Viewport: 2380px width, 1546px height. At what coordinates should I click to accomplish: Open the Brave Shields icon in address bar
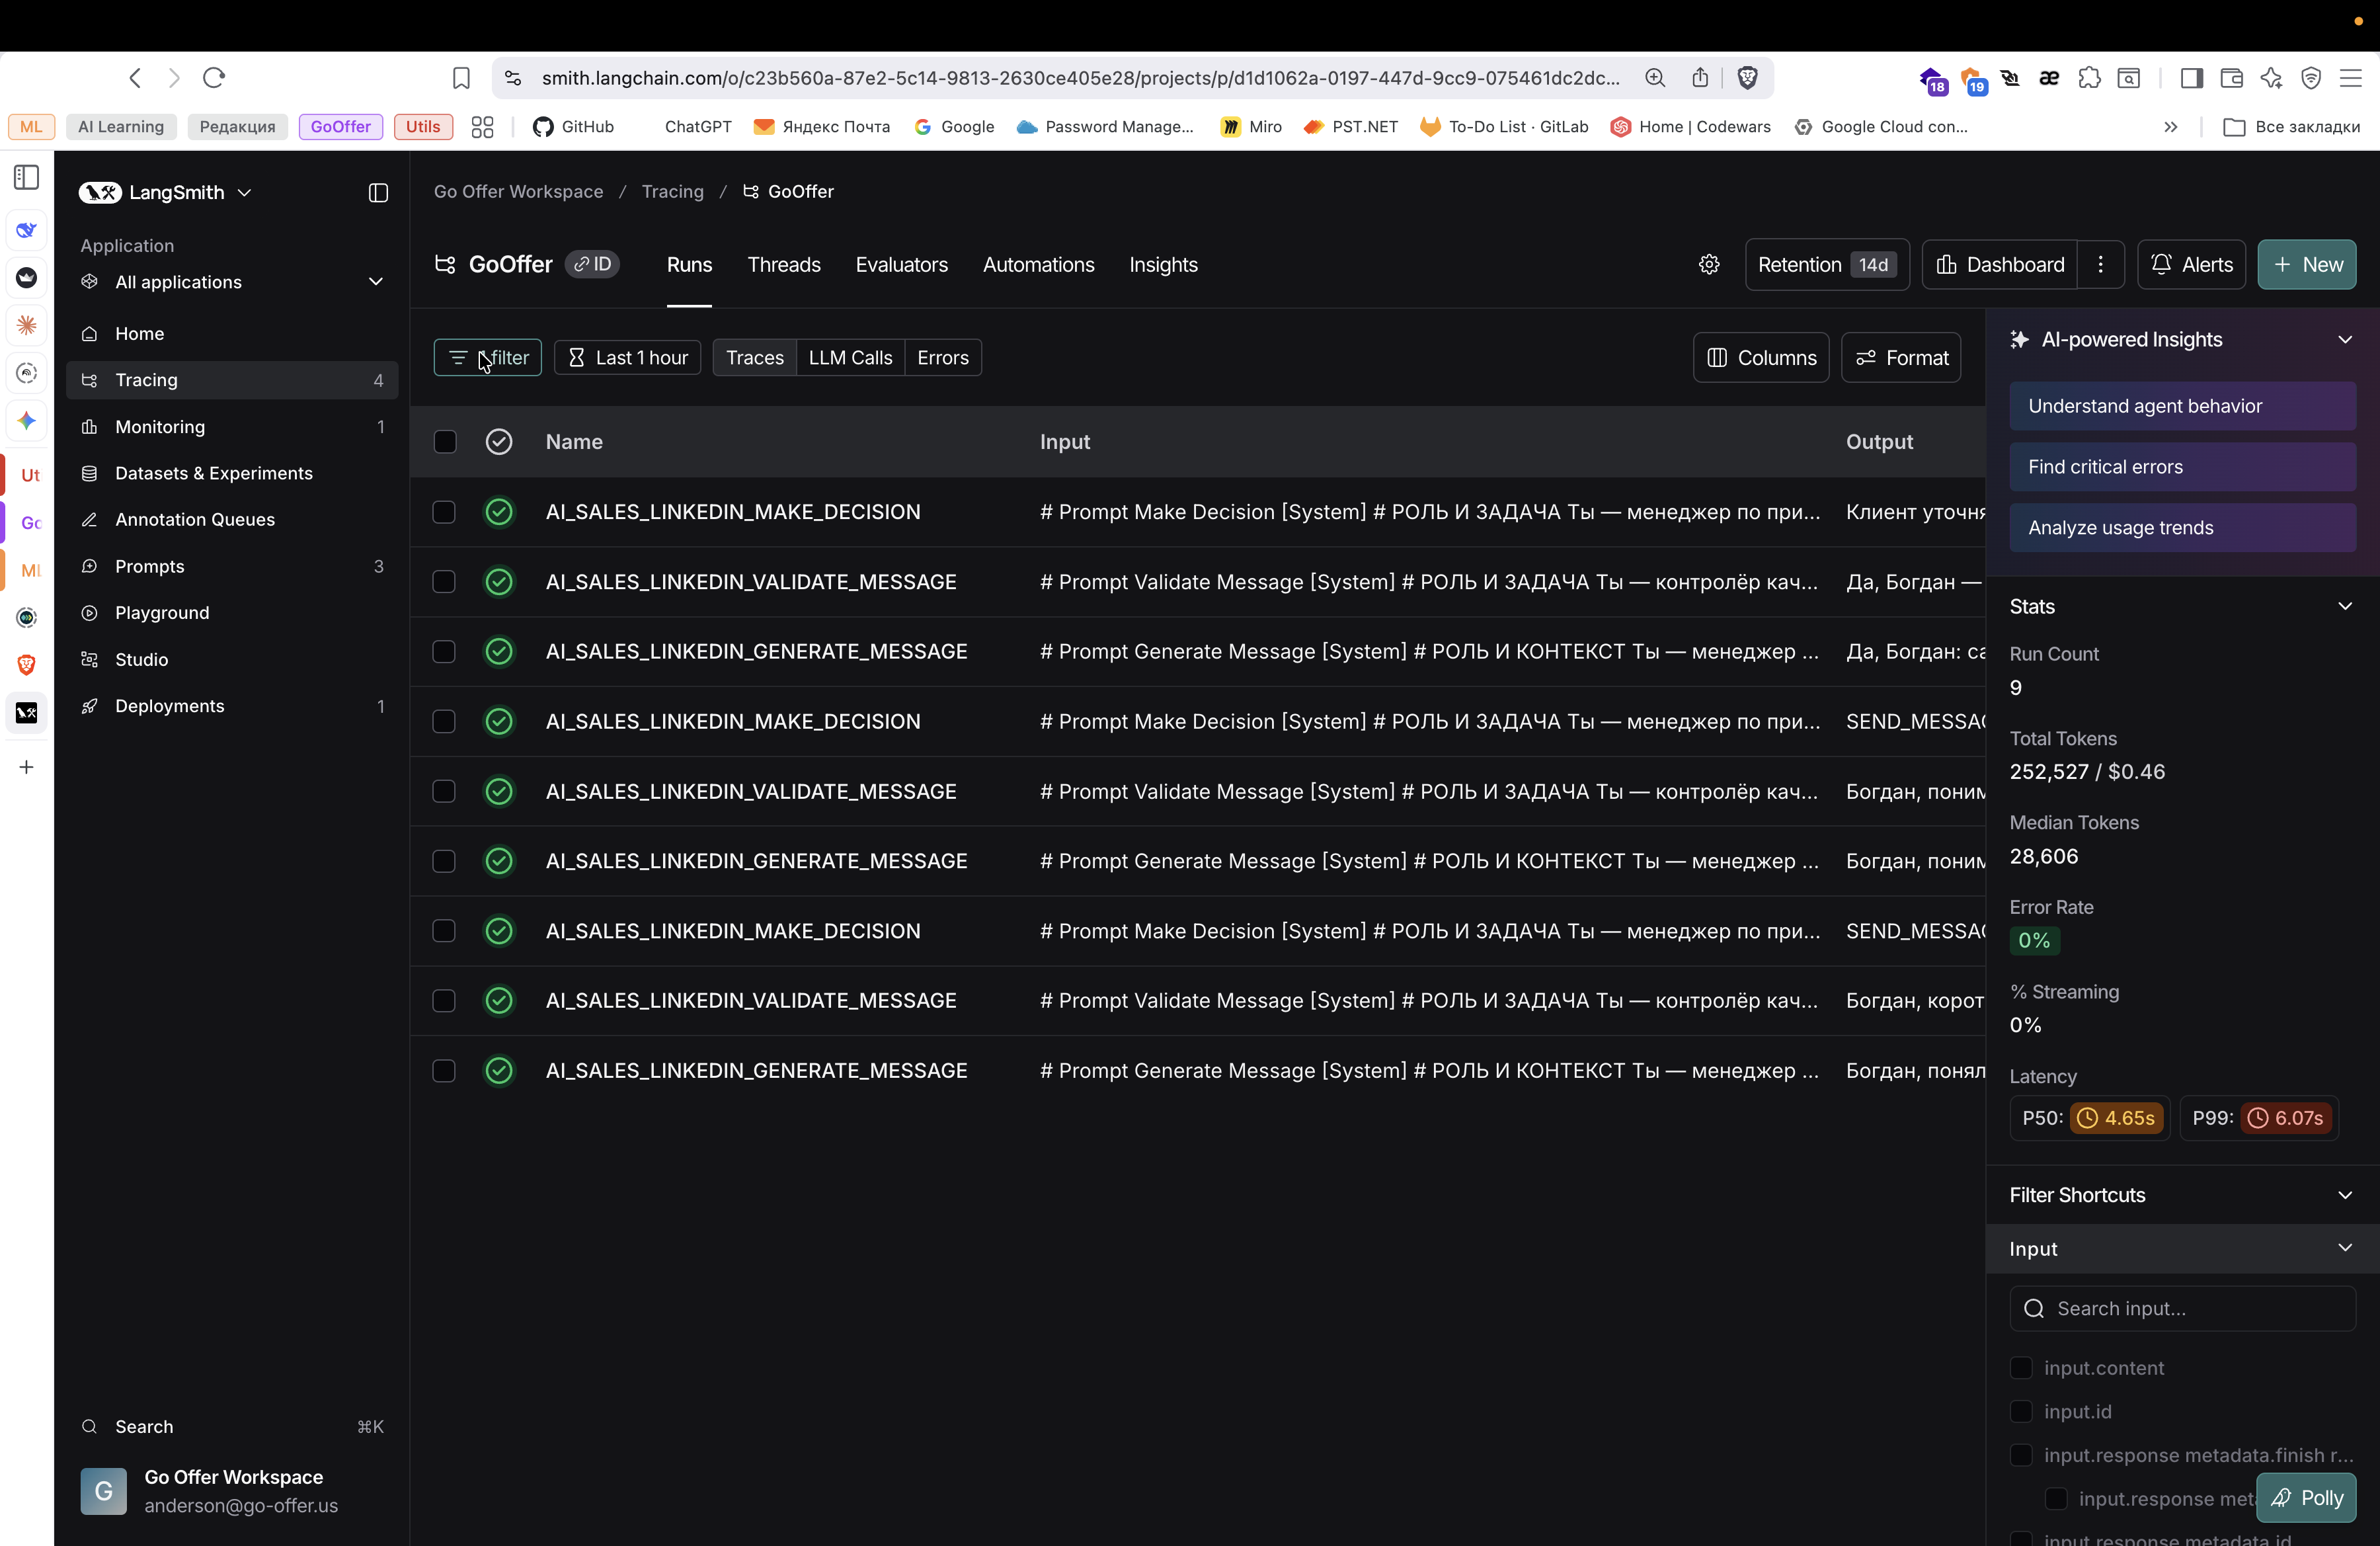1747,78
